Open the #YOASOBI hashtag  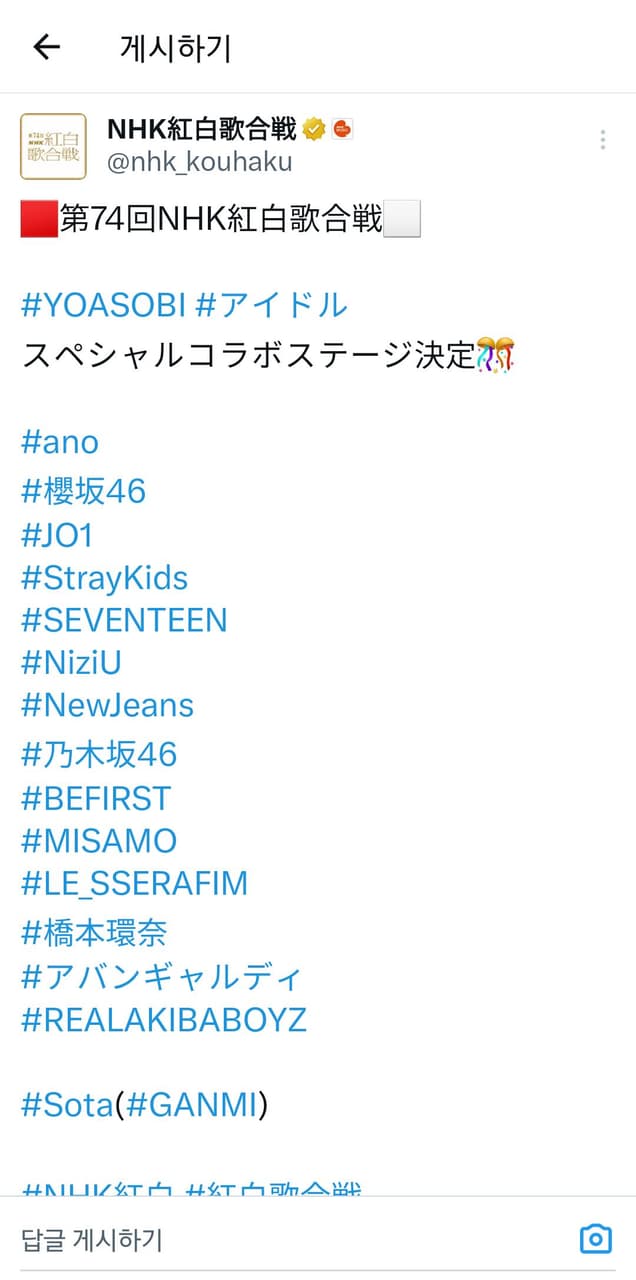click(x=103, y=305)
